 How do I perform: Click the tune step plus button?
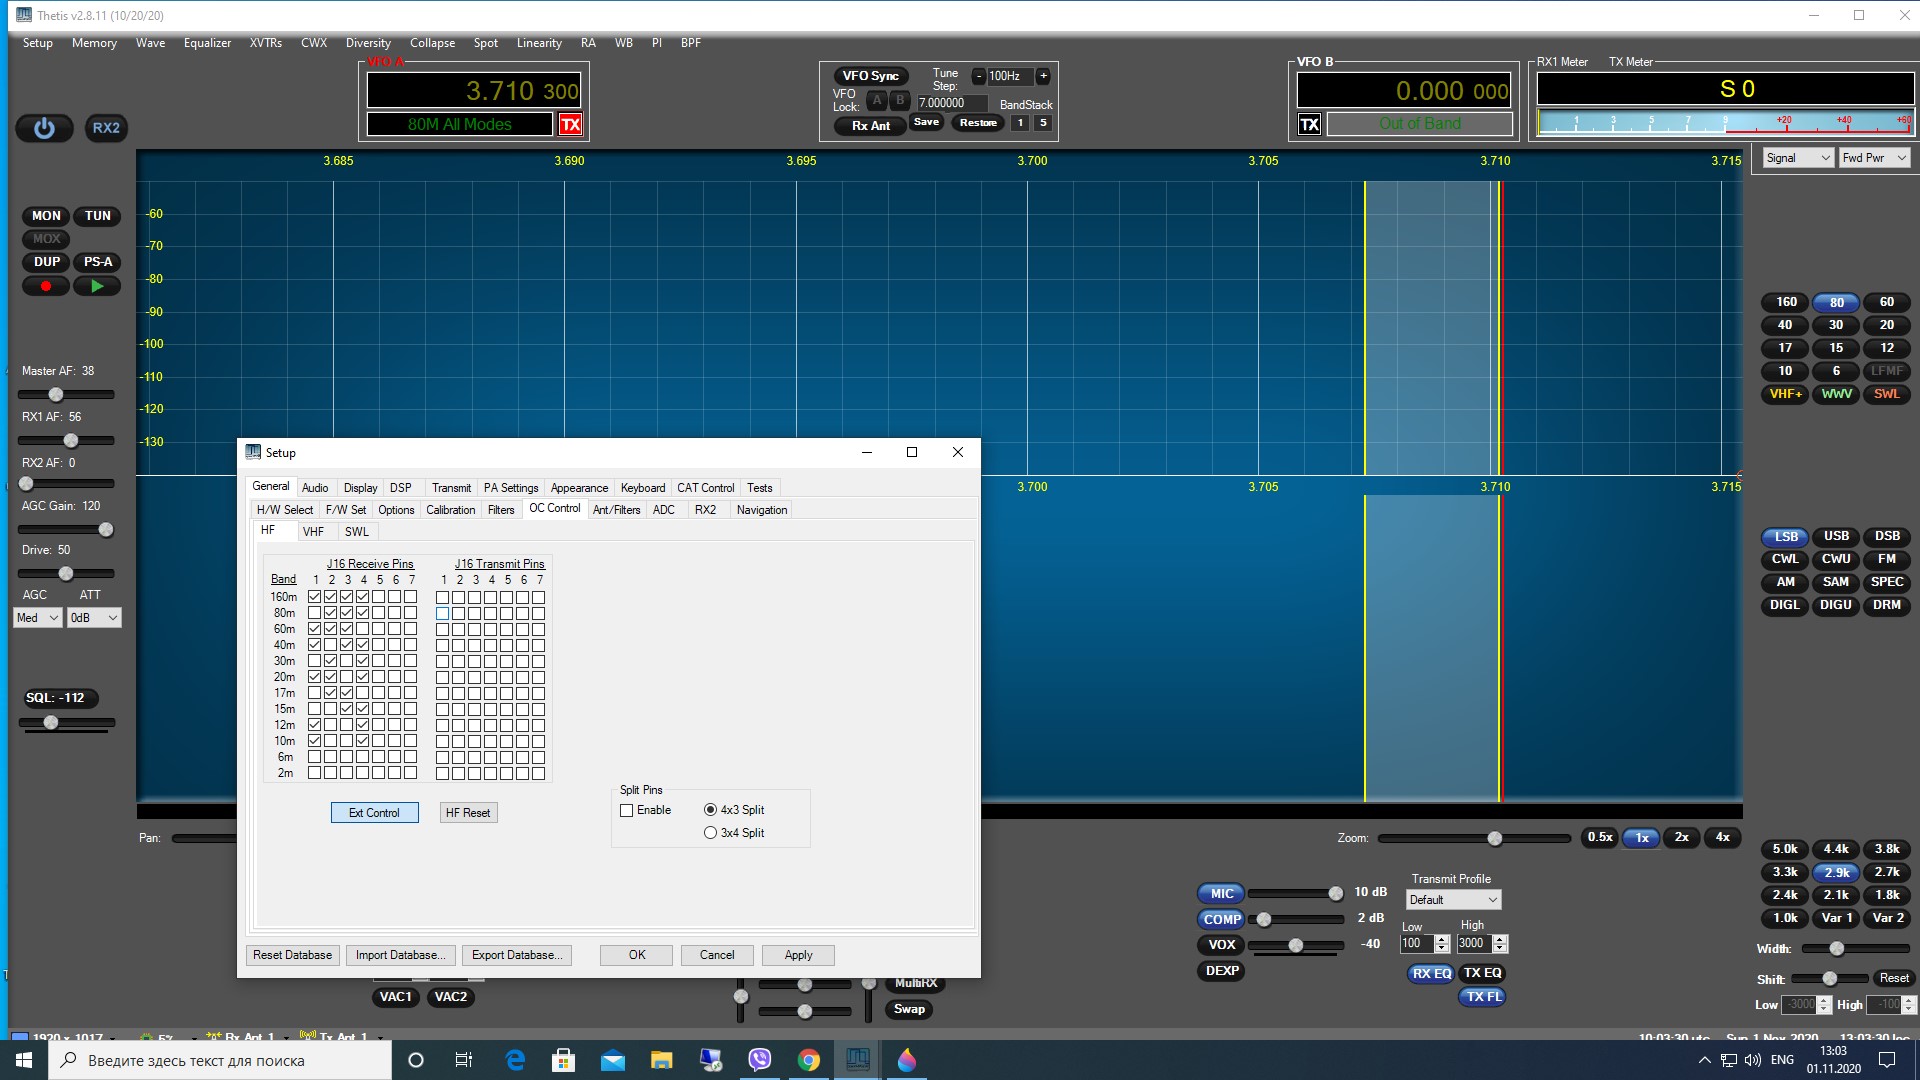tap(1043, 76)
